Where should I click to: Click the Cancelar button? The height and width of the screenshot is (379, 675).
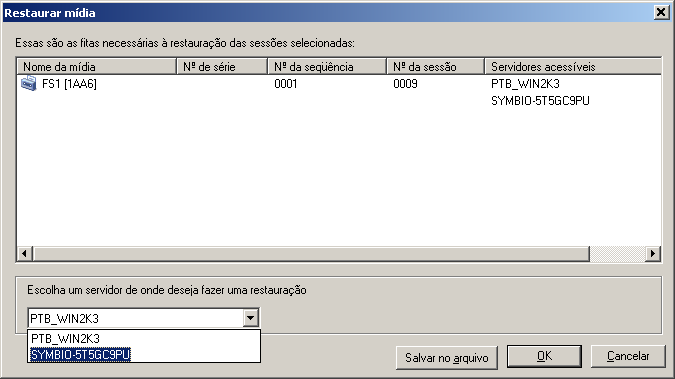[x=628, y=356]
